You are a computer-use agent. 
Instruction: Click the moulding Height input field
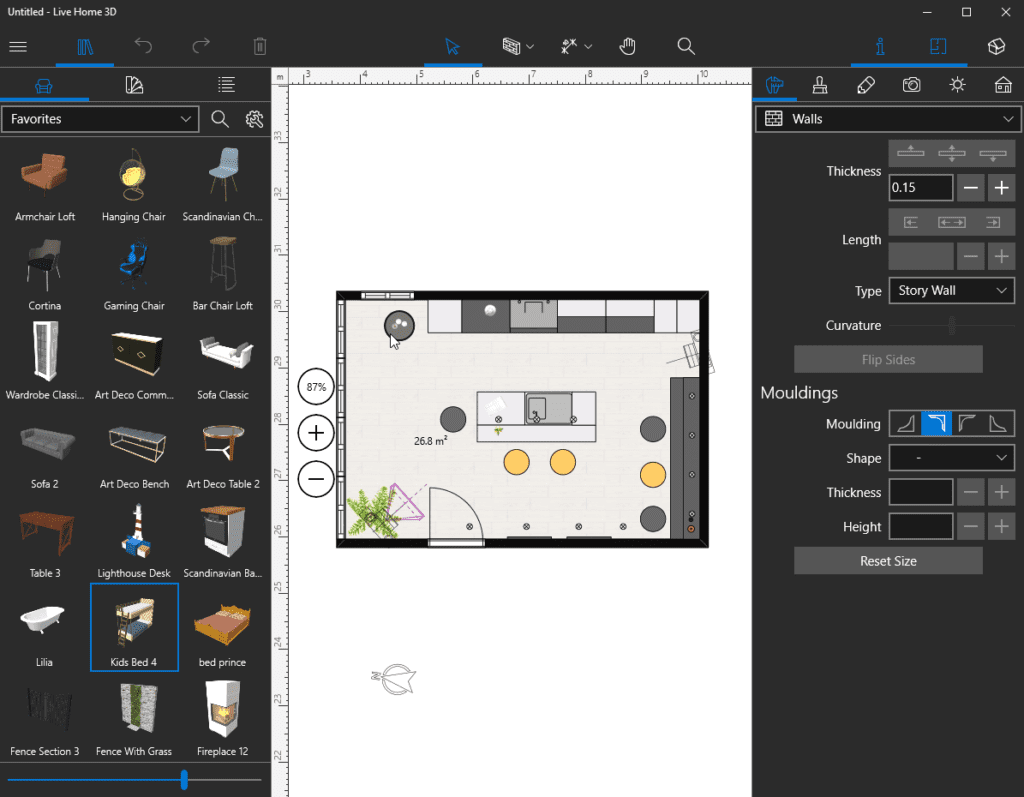point(921,527)
